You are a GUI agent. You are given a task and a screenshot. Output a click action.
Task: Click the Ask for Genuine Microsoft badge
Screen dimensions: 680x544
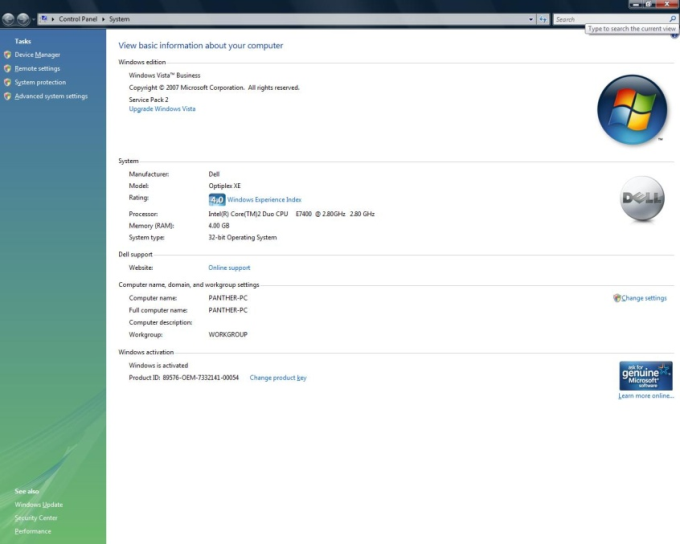[x=645, y=376]
